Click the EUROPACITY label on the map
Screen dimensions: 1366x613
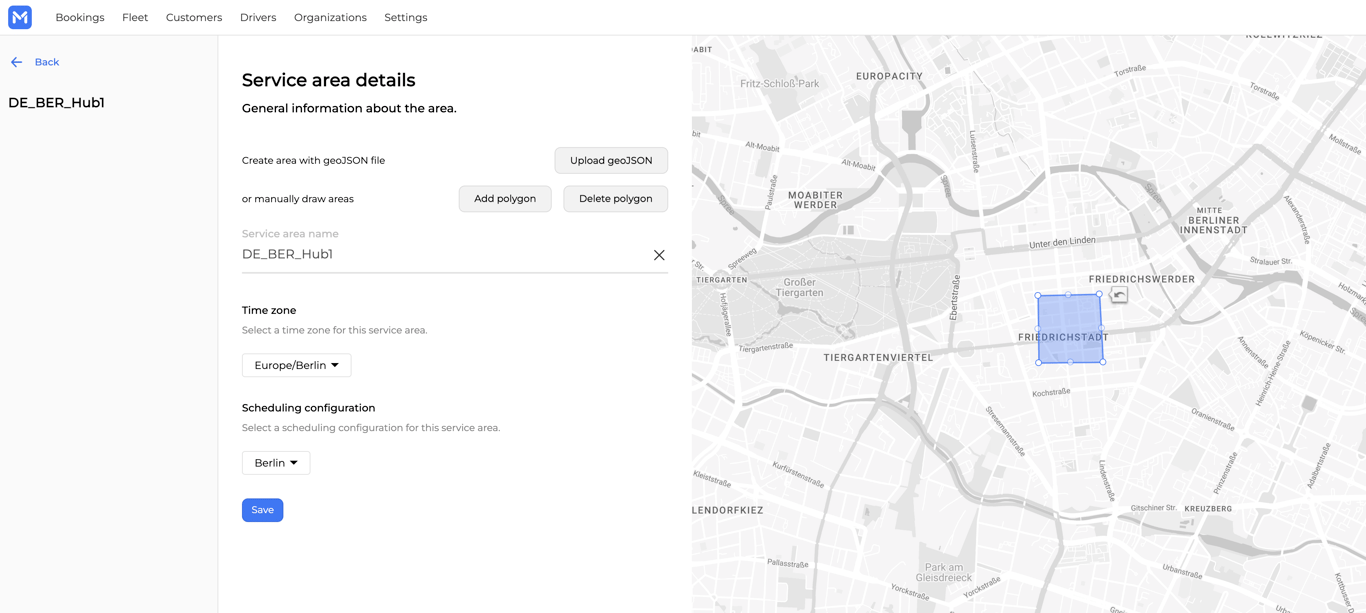click(x=889, y=76)
